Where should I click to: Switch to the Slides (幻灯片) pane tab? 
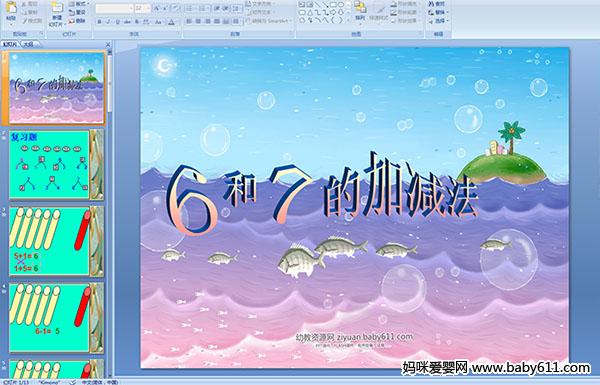click(x=10, y=44)
